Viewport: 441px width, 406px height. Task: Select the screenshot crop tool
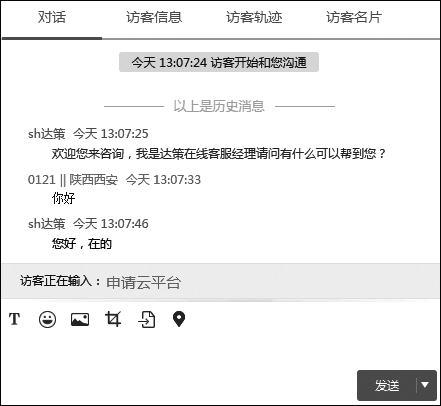point(113,319)
